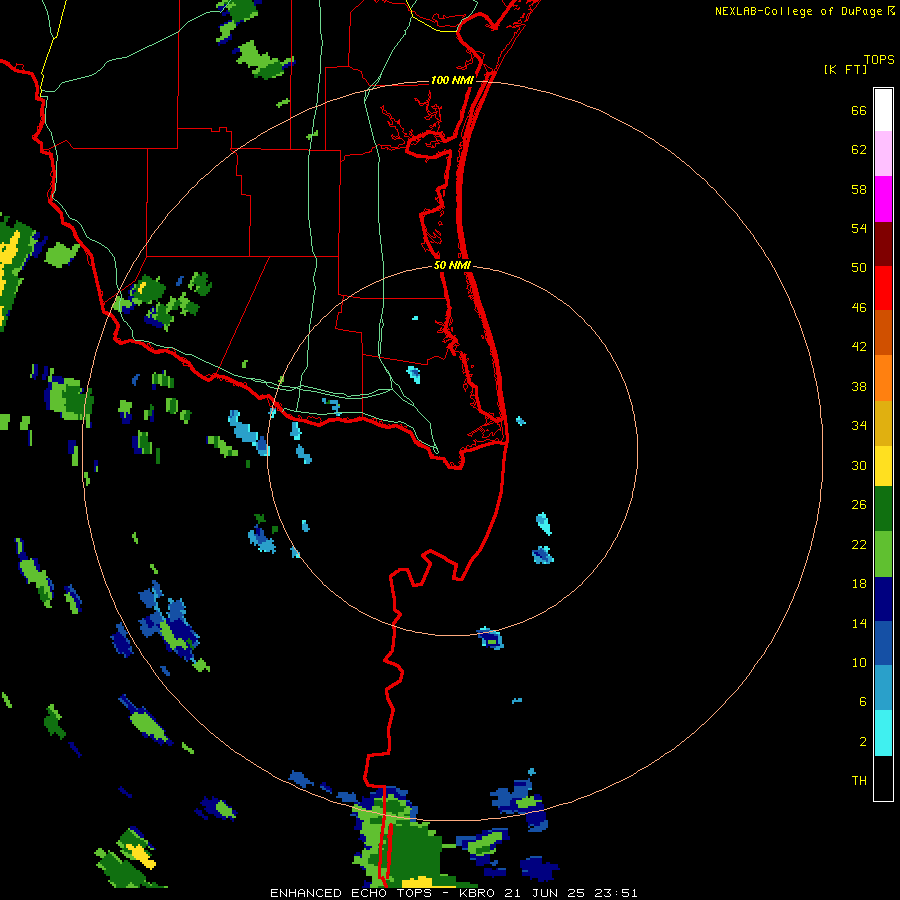
Task: Click the 14 scale label
Action: point(859,623)
